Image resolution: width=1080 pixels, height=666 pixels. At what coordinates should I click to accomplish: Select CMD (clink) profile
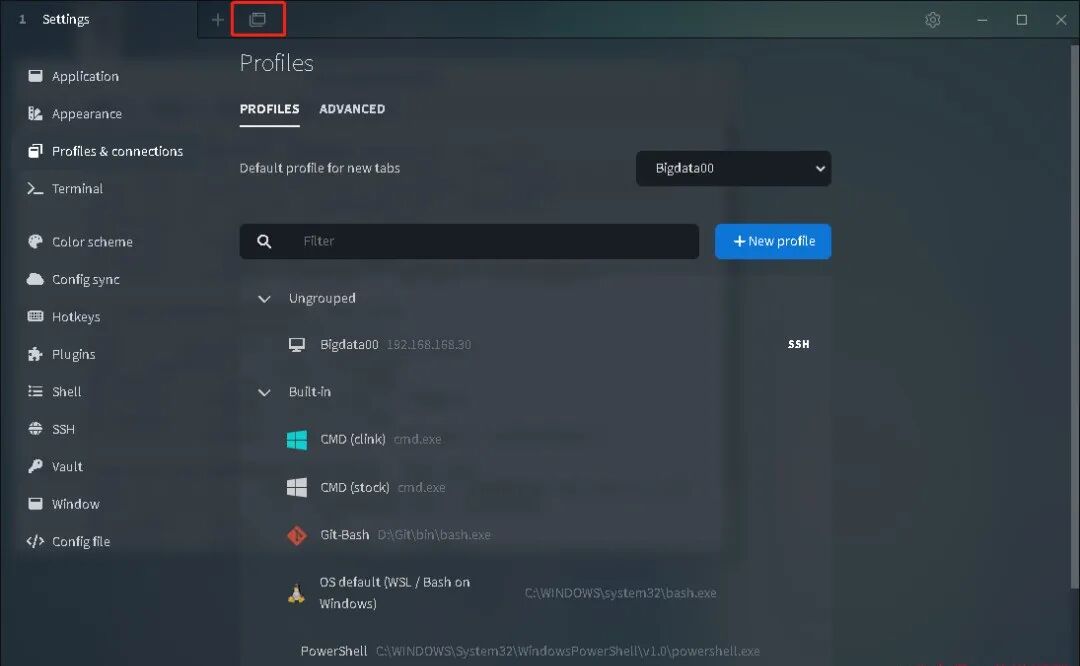536,439
